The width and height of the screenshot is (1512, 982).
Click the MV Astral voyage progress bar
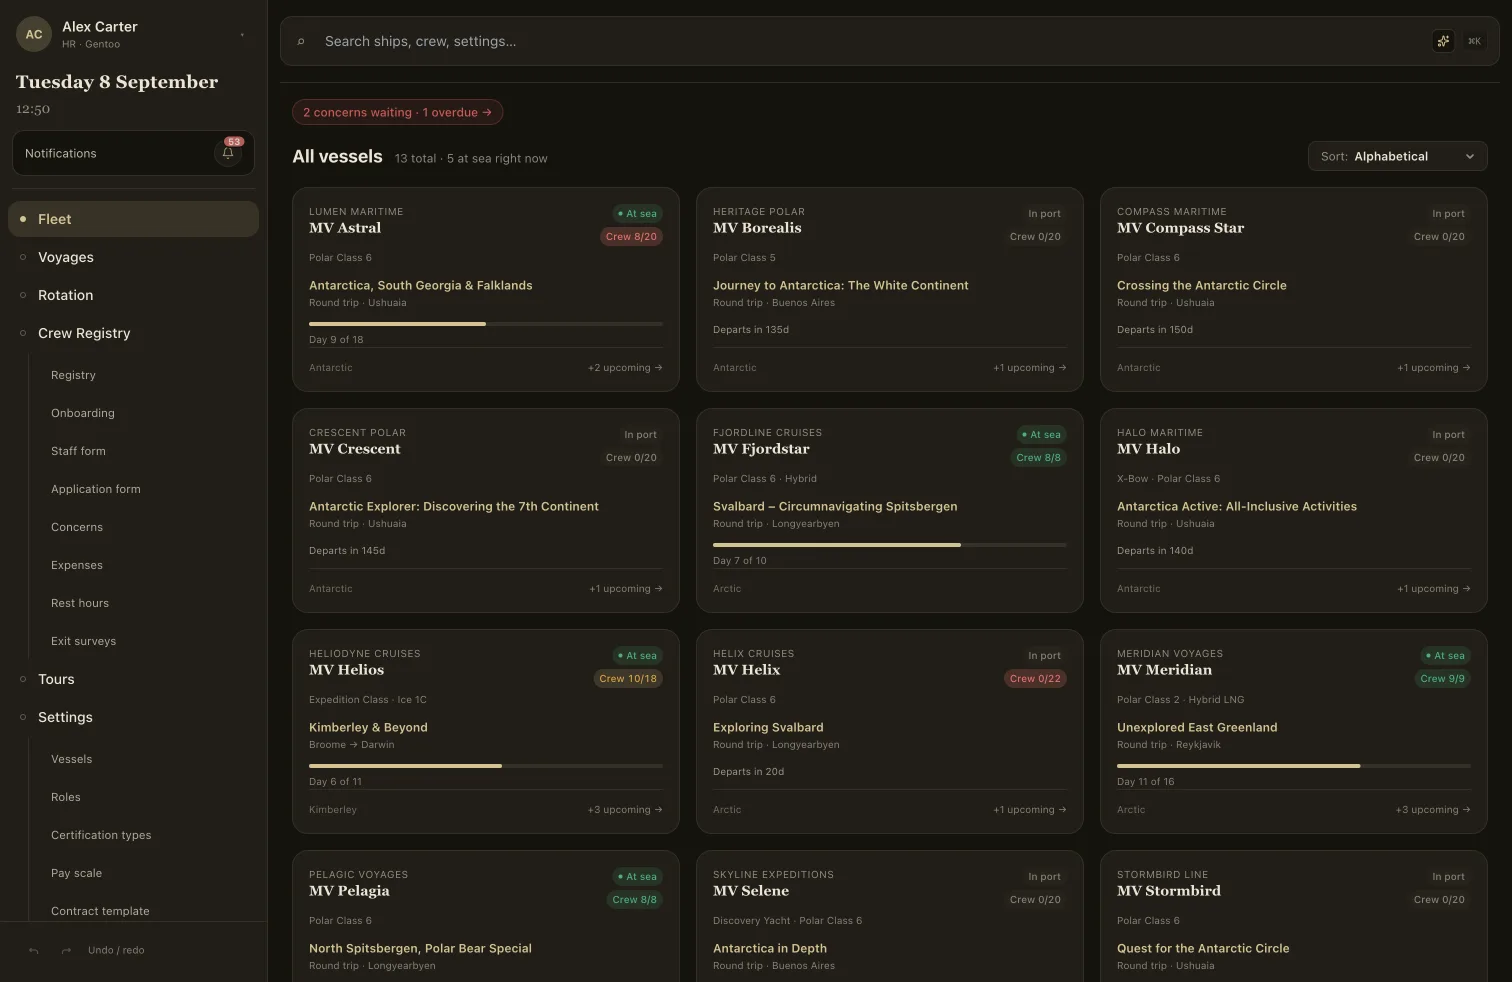click(x=486, y=324)
